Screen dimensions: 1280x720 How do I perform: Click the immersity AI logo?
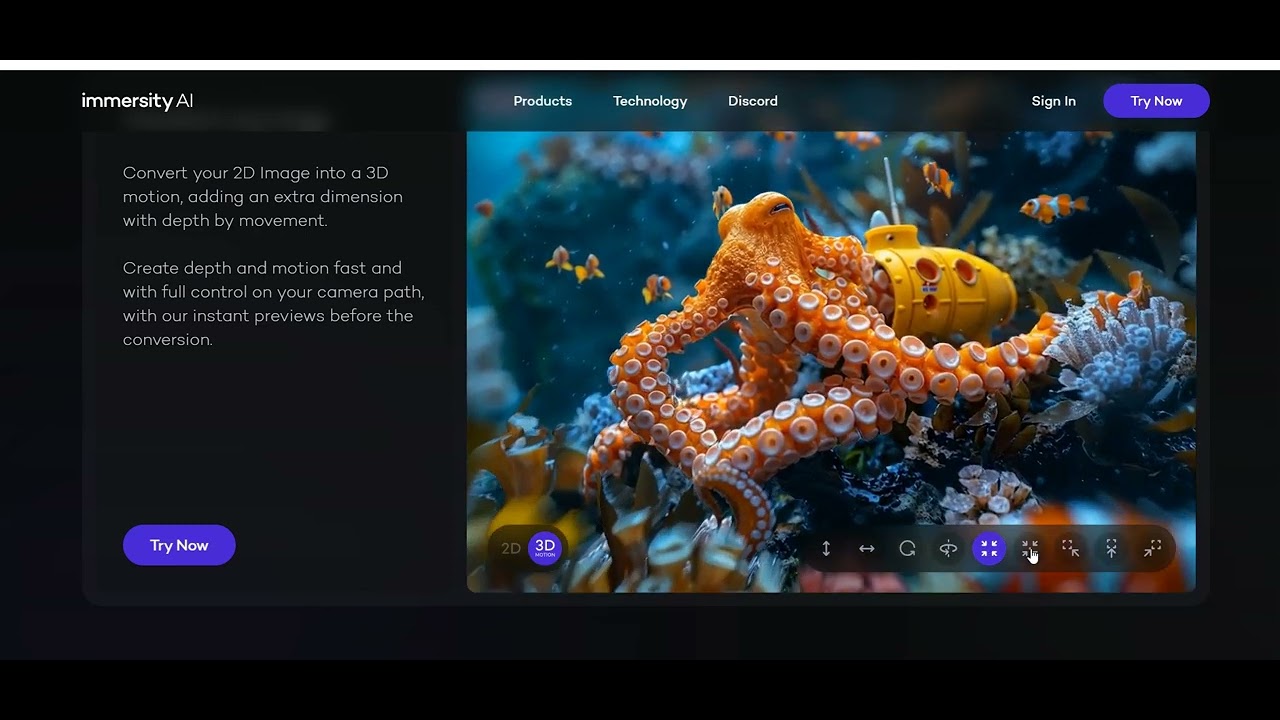pyautogui.click(x=137, y=100)
